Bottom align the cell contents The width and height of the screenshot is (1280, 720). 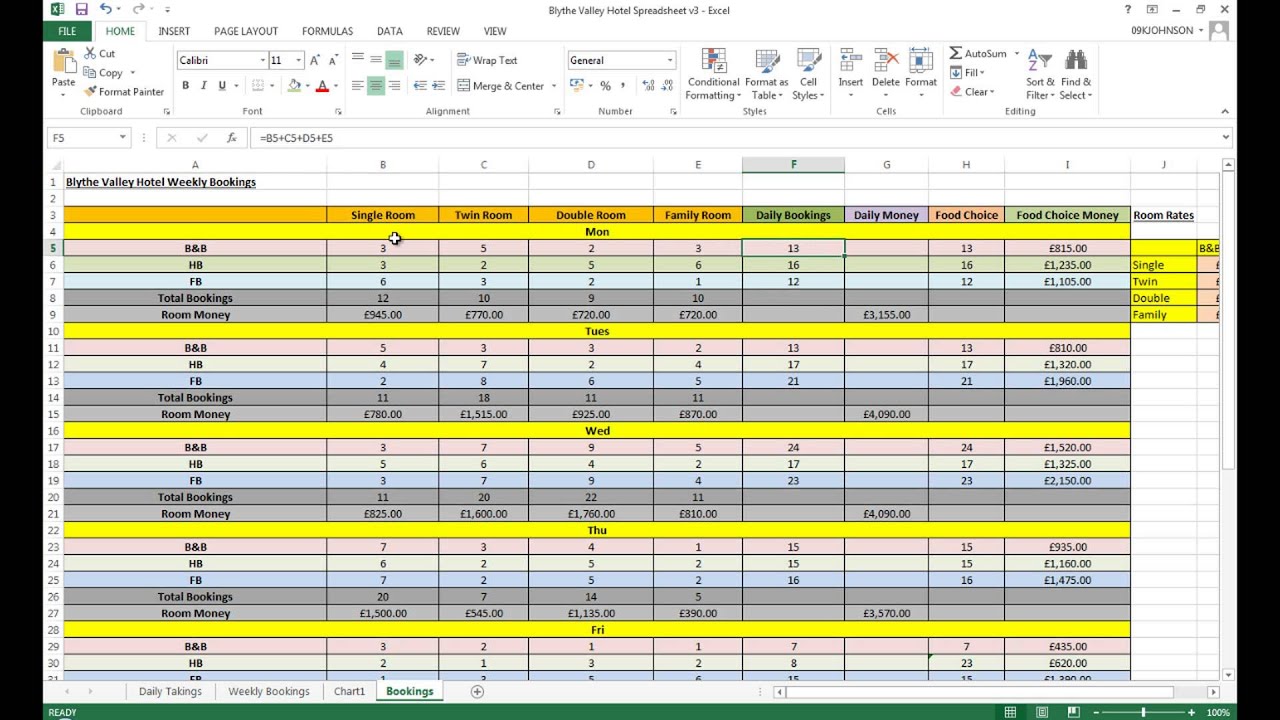[394, 60]
